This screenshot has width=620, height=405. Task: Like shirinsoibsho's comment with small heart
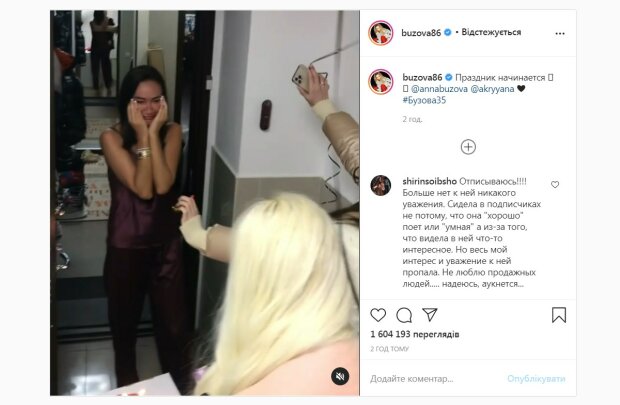point(555,184)
